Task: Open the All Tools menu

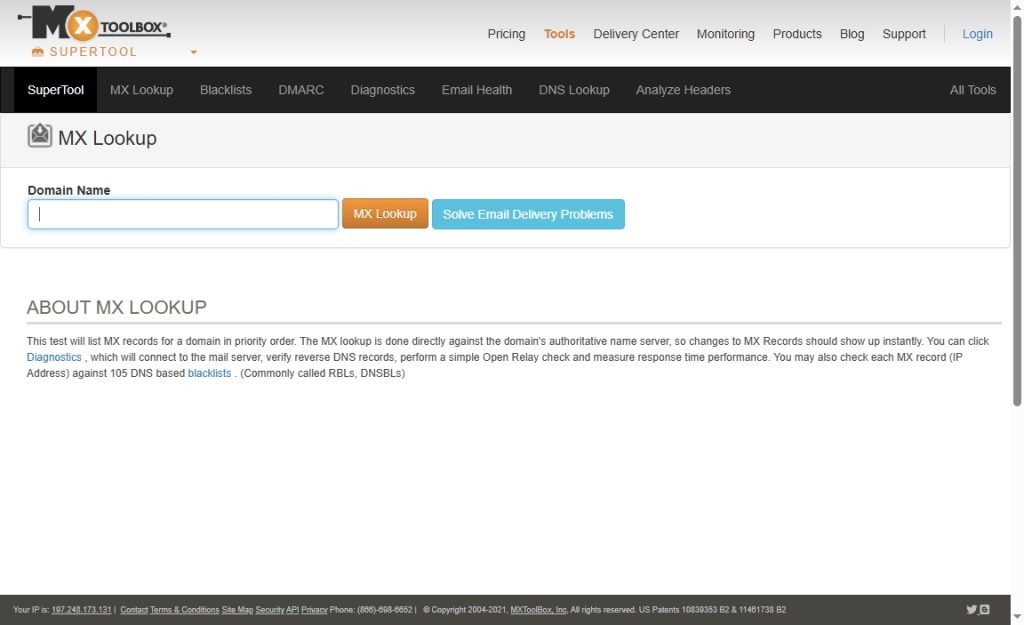Action: [972, 90]
